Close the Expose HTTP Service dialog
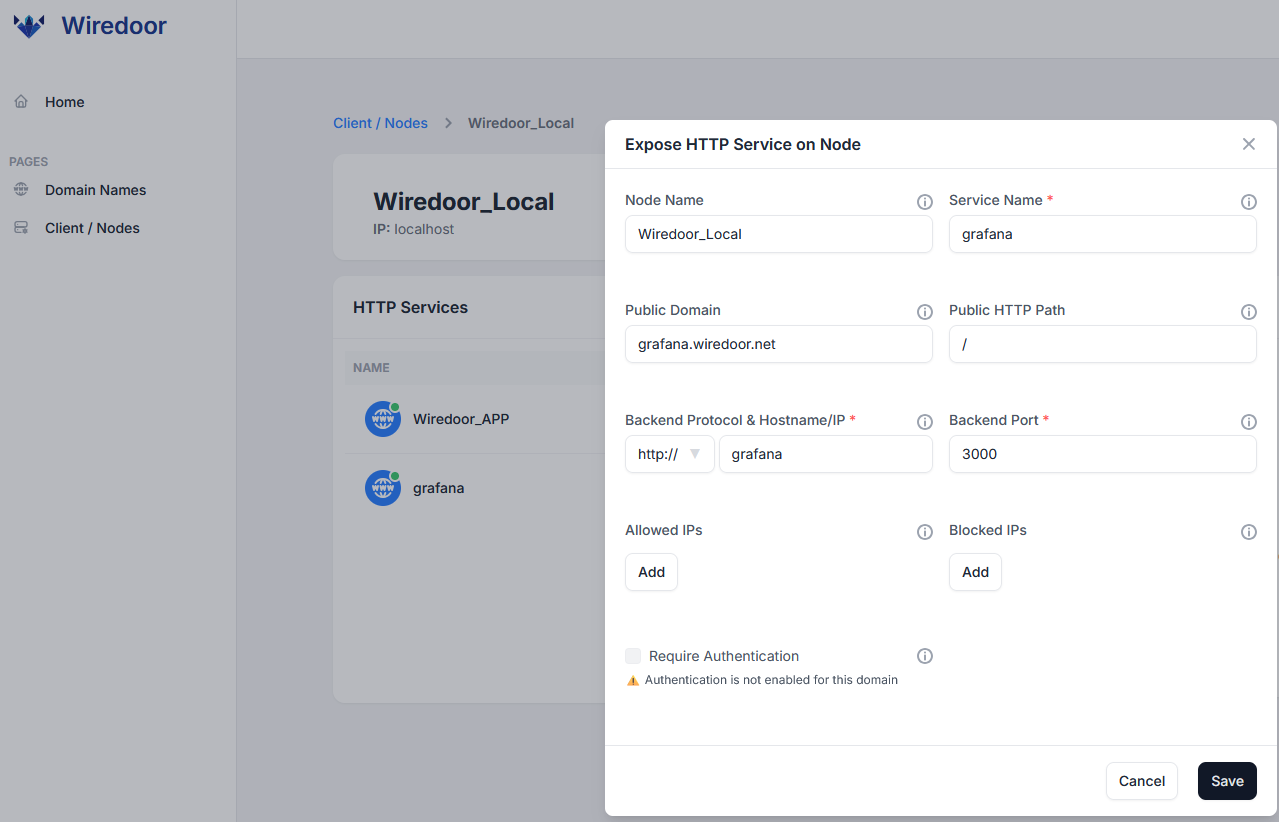The width and height of the screenshot is (1279, 822). 1249,144
